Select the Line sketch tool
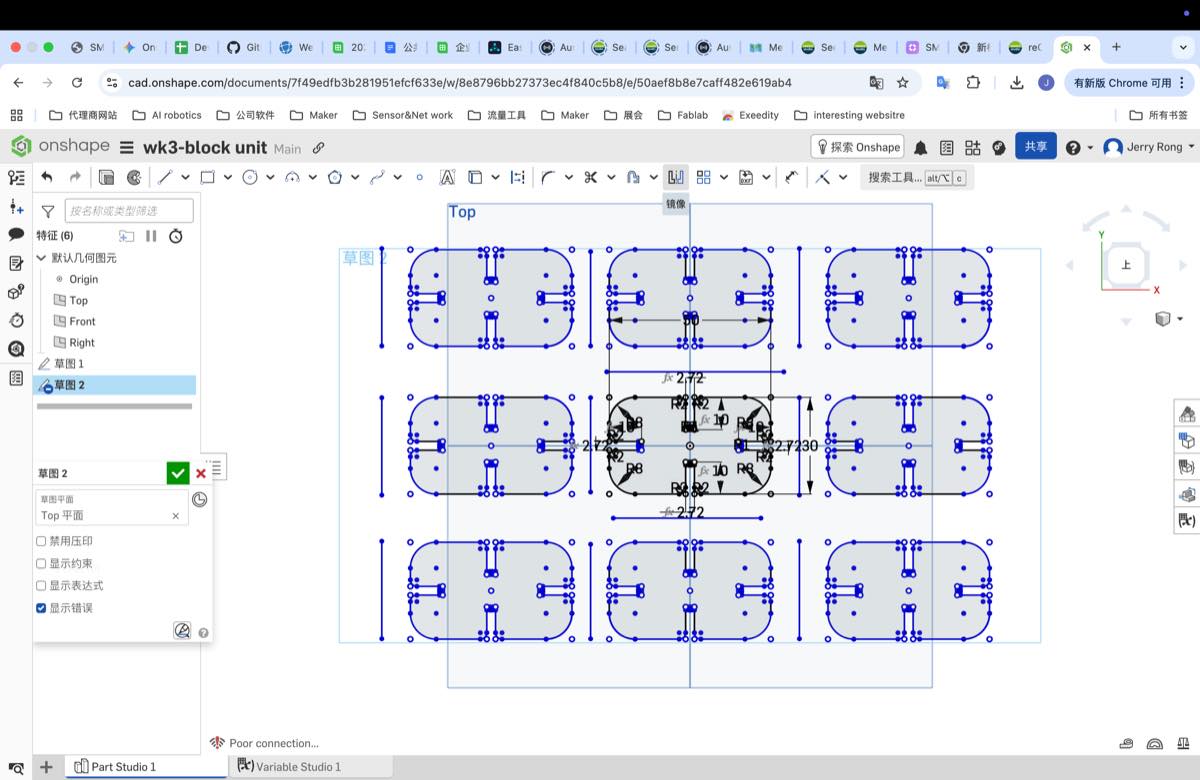Image resolution: width=1200 pixels, height=780 pixels. coord(165,177)
